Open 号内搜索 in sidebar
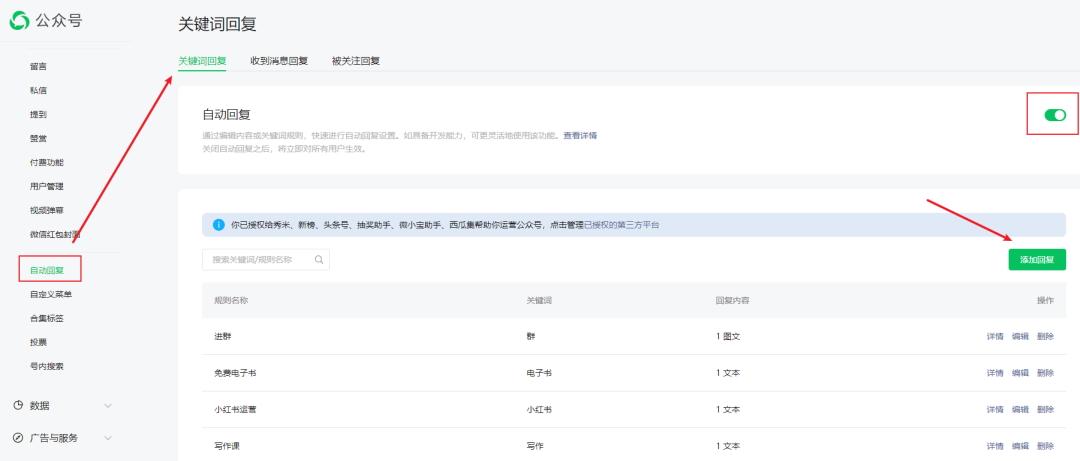Screen dimensions: 1080x461 [47, 367]
